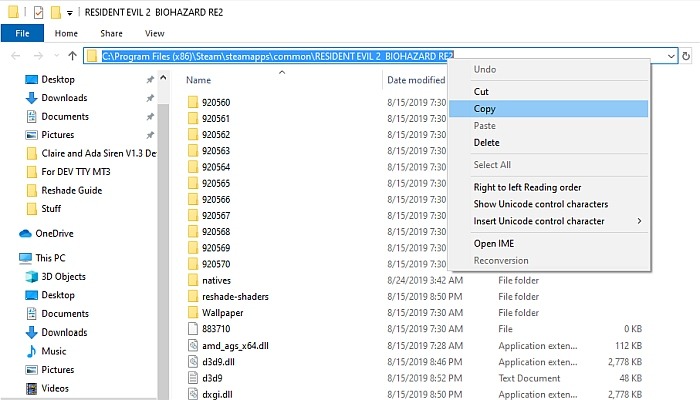Open the For DEV TTY MT3 folder

[75, 172]
